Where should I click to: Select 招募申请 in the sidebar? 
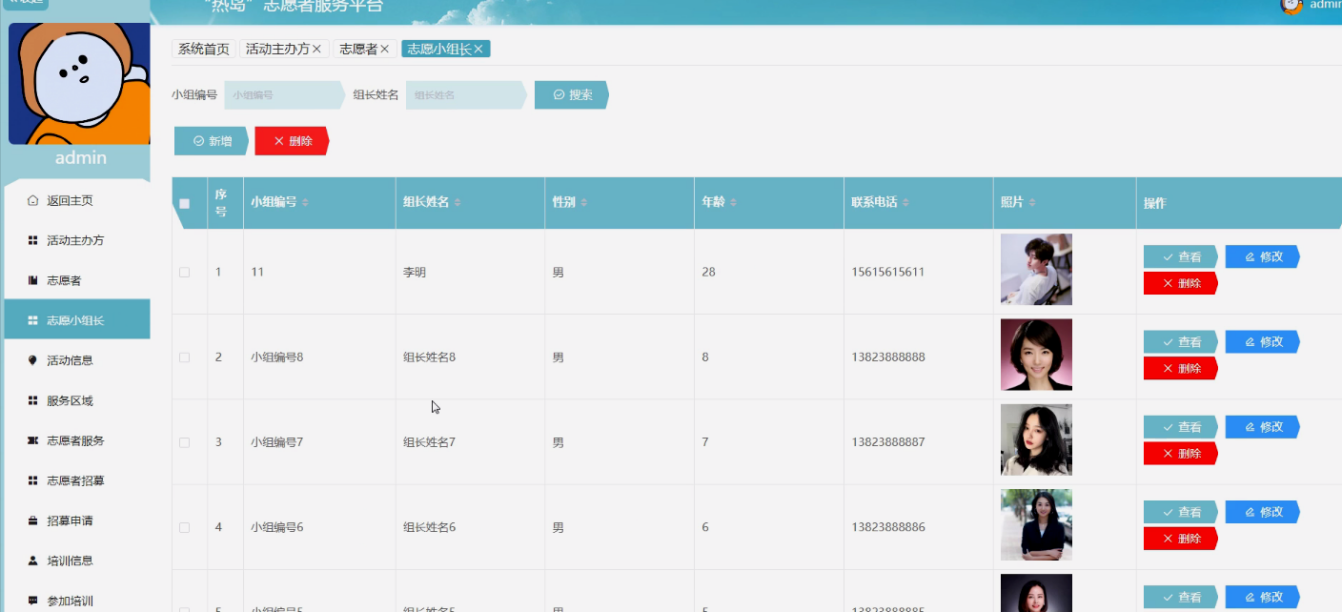[77, 520]
